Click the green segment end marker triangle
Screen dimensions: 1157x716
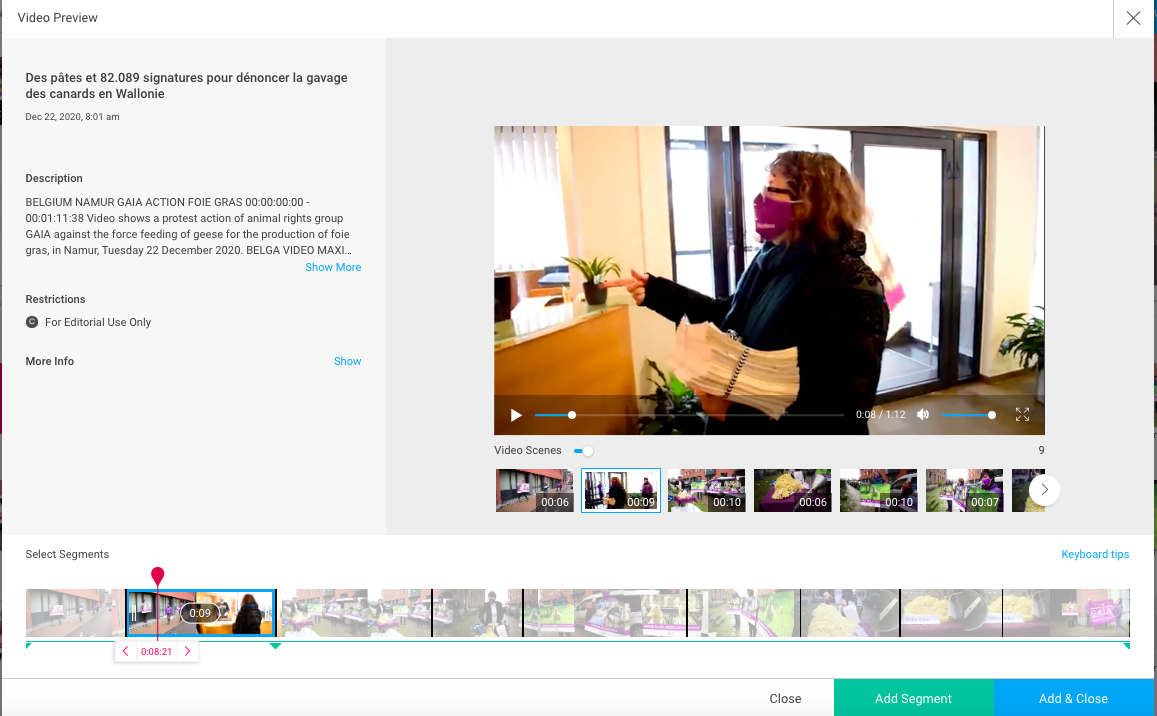click(275, 646)
